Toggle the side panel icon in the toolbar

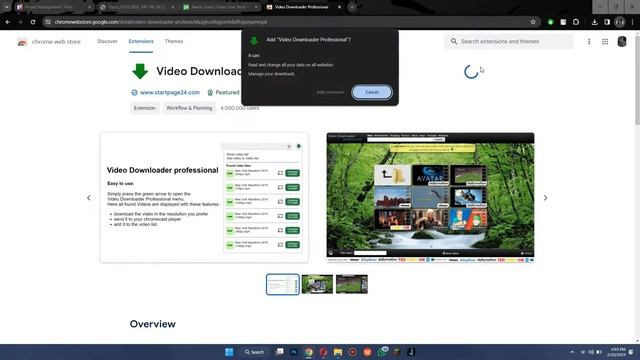pos(607,22)
